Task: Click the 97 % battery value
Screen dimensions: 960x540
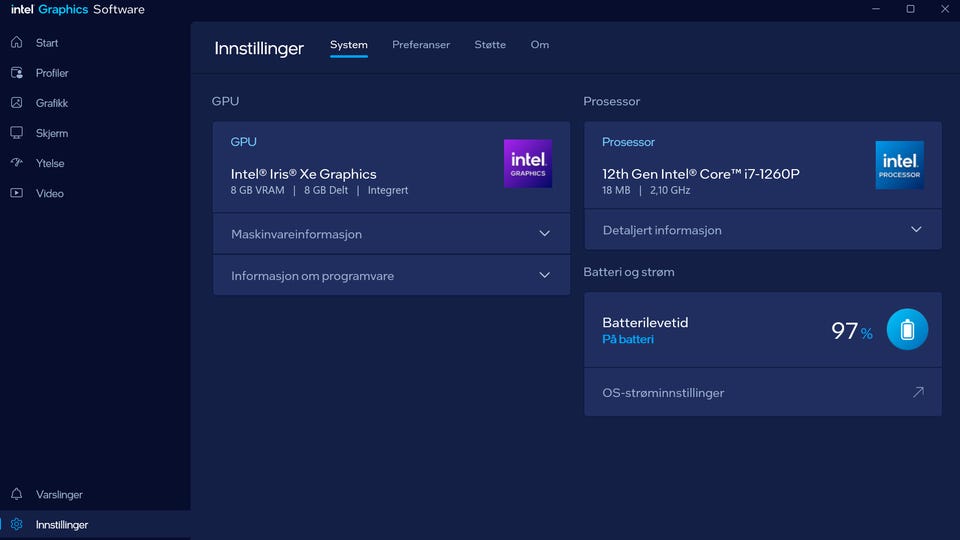Action: click(x=852, y=331)
